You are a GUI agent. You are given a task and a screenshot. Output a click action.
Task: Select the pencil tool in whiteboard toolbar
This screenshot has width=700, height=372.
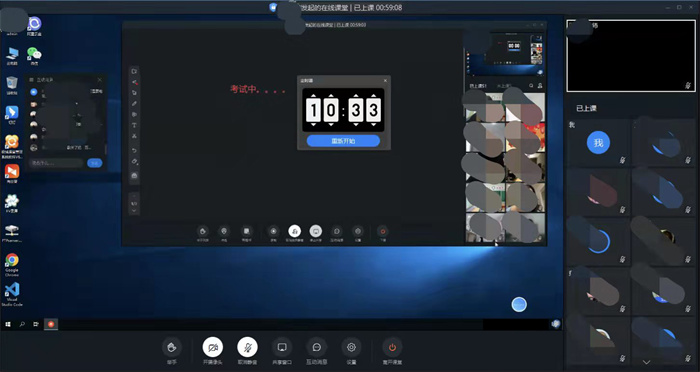point(134,104)
